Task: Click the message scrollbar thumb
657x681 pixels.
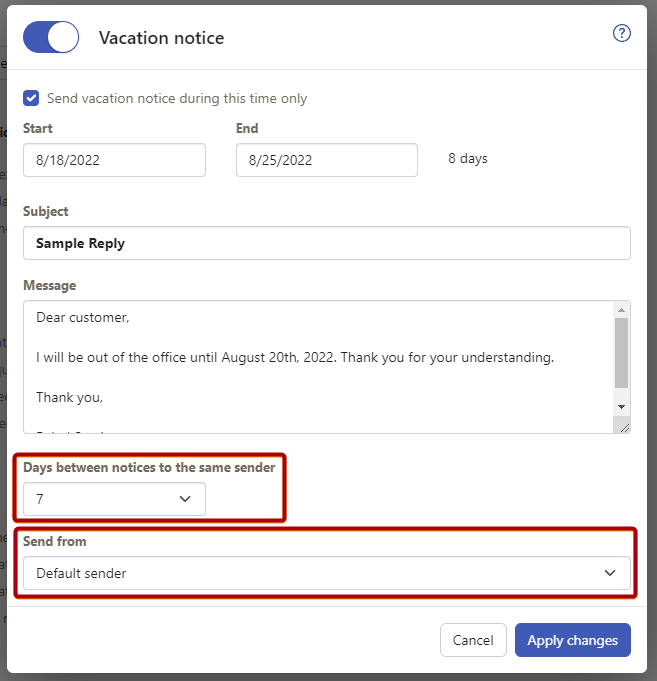Action: click(621, 353)
